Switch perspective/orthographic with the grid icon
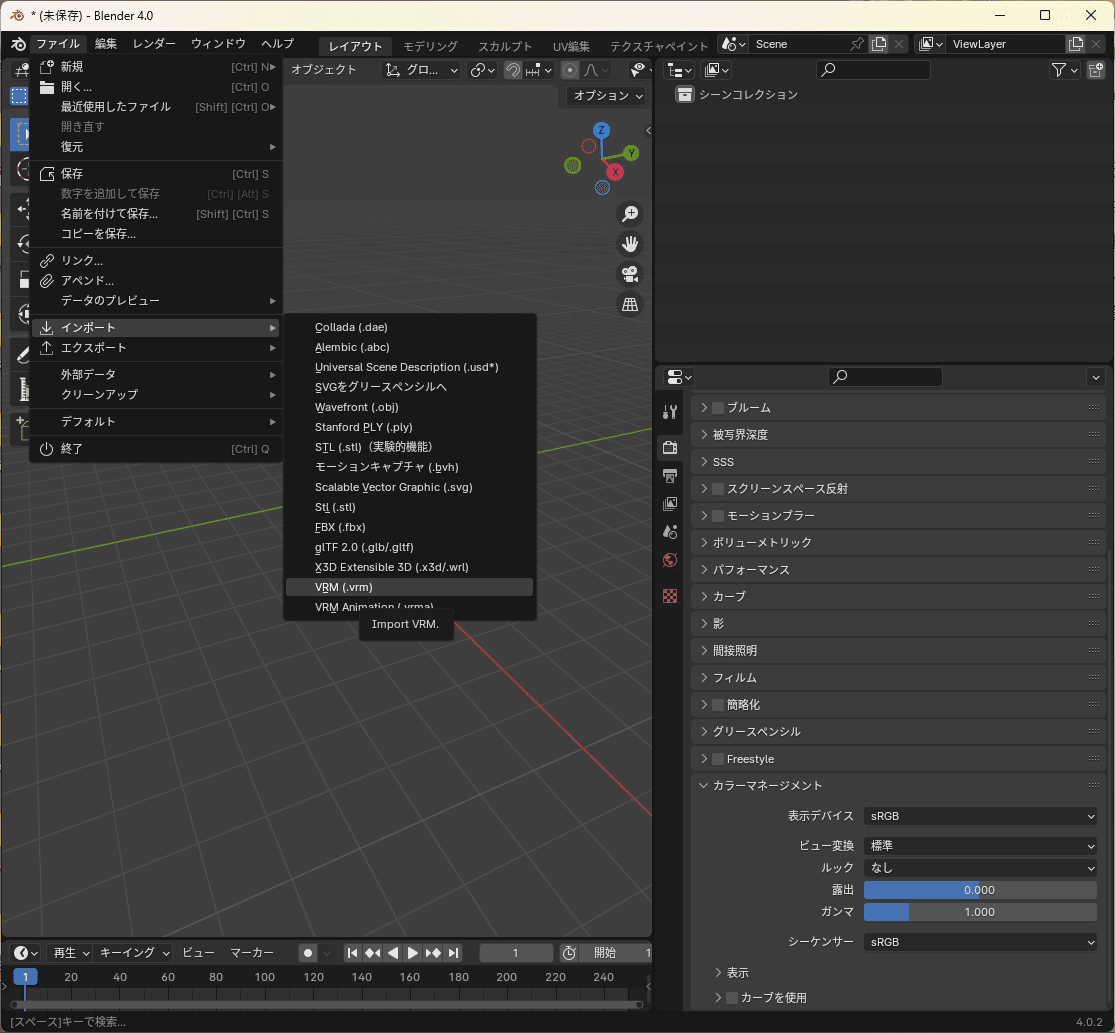1115x1033 pixels. coord(630,304)
